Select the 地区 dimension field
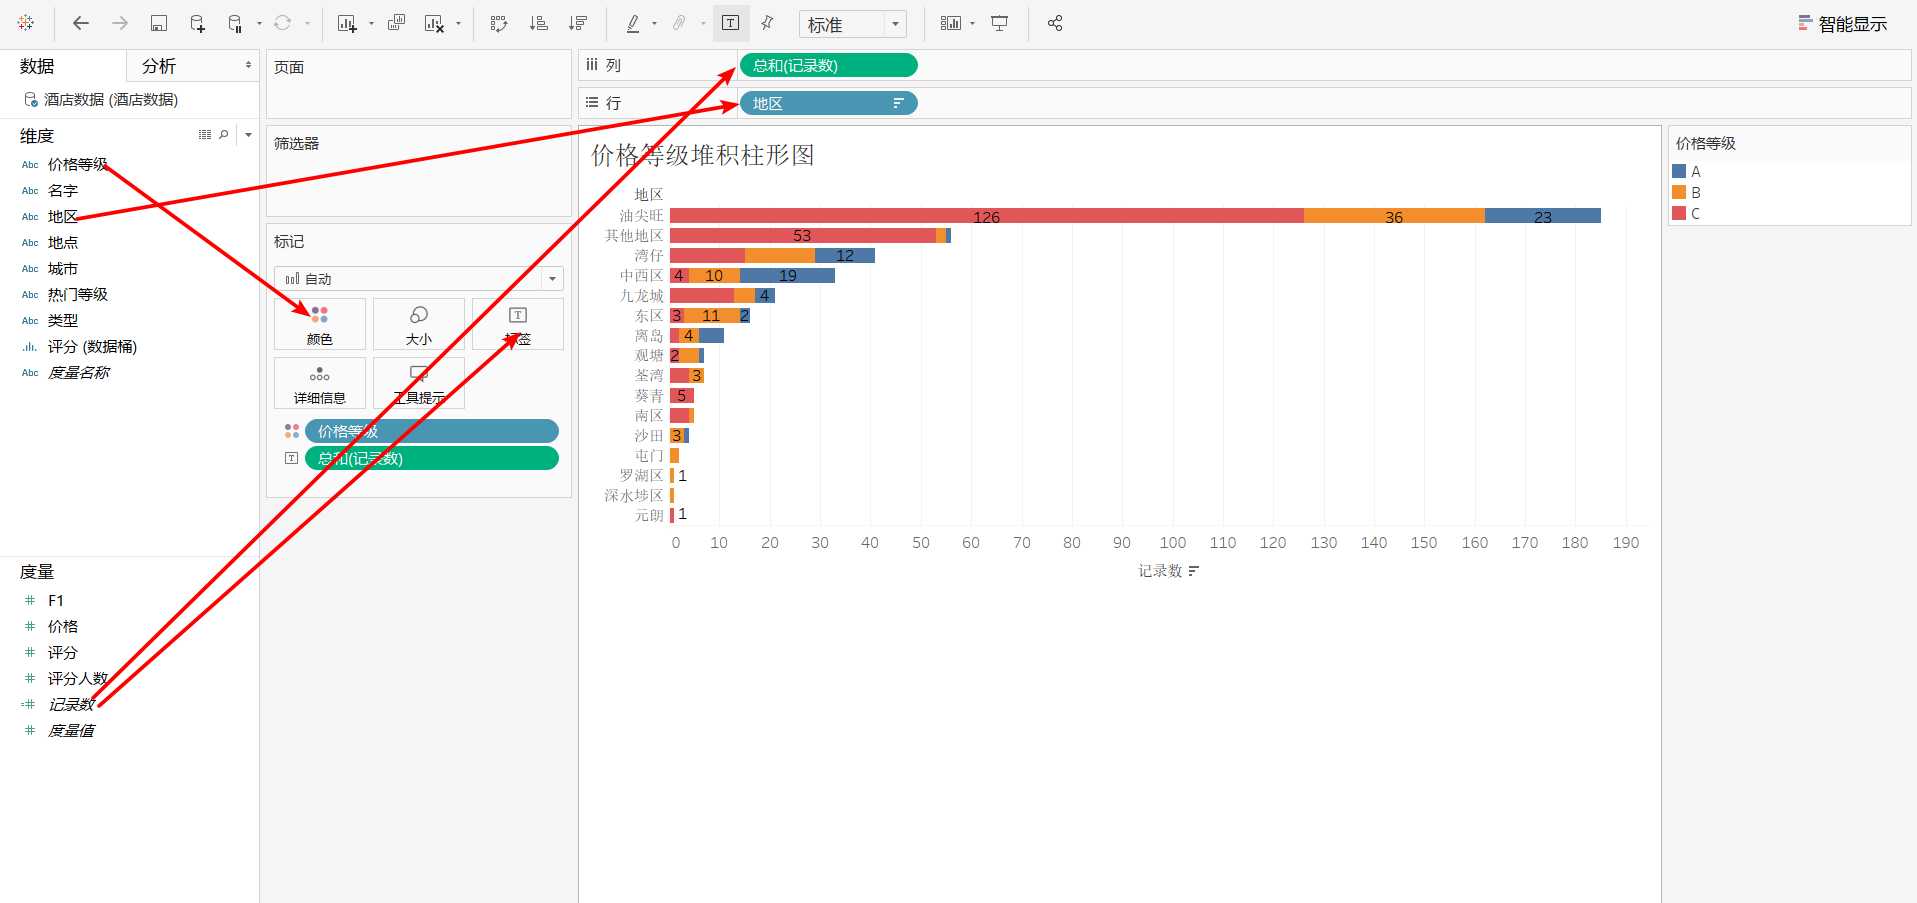This screenshot has width=1917, height=903. click(63, 216)
